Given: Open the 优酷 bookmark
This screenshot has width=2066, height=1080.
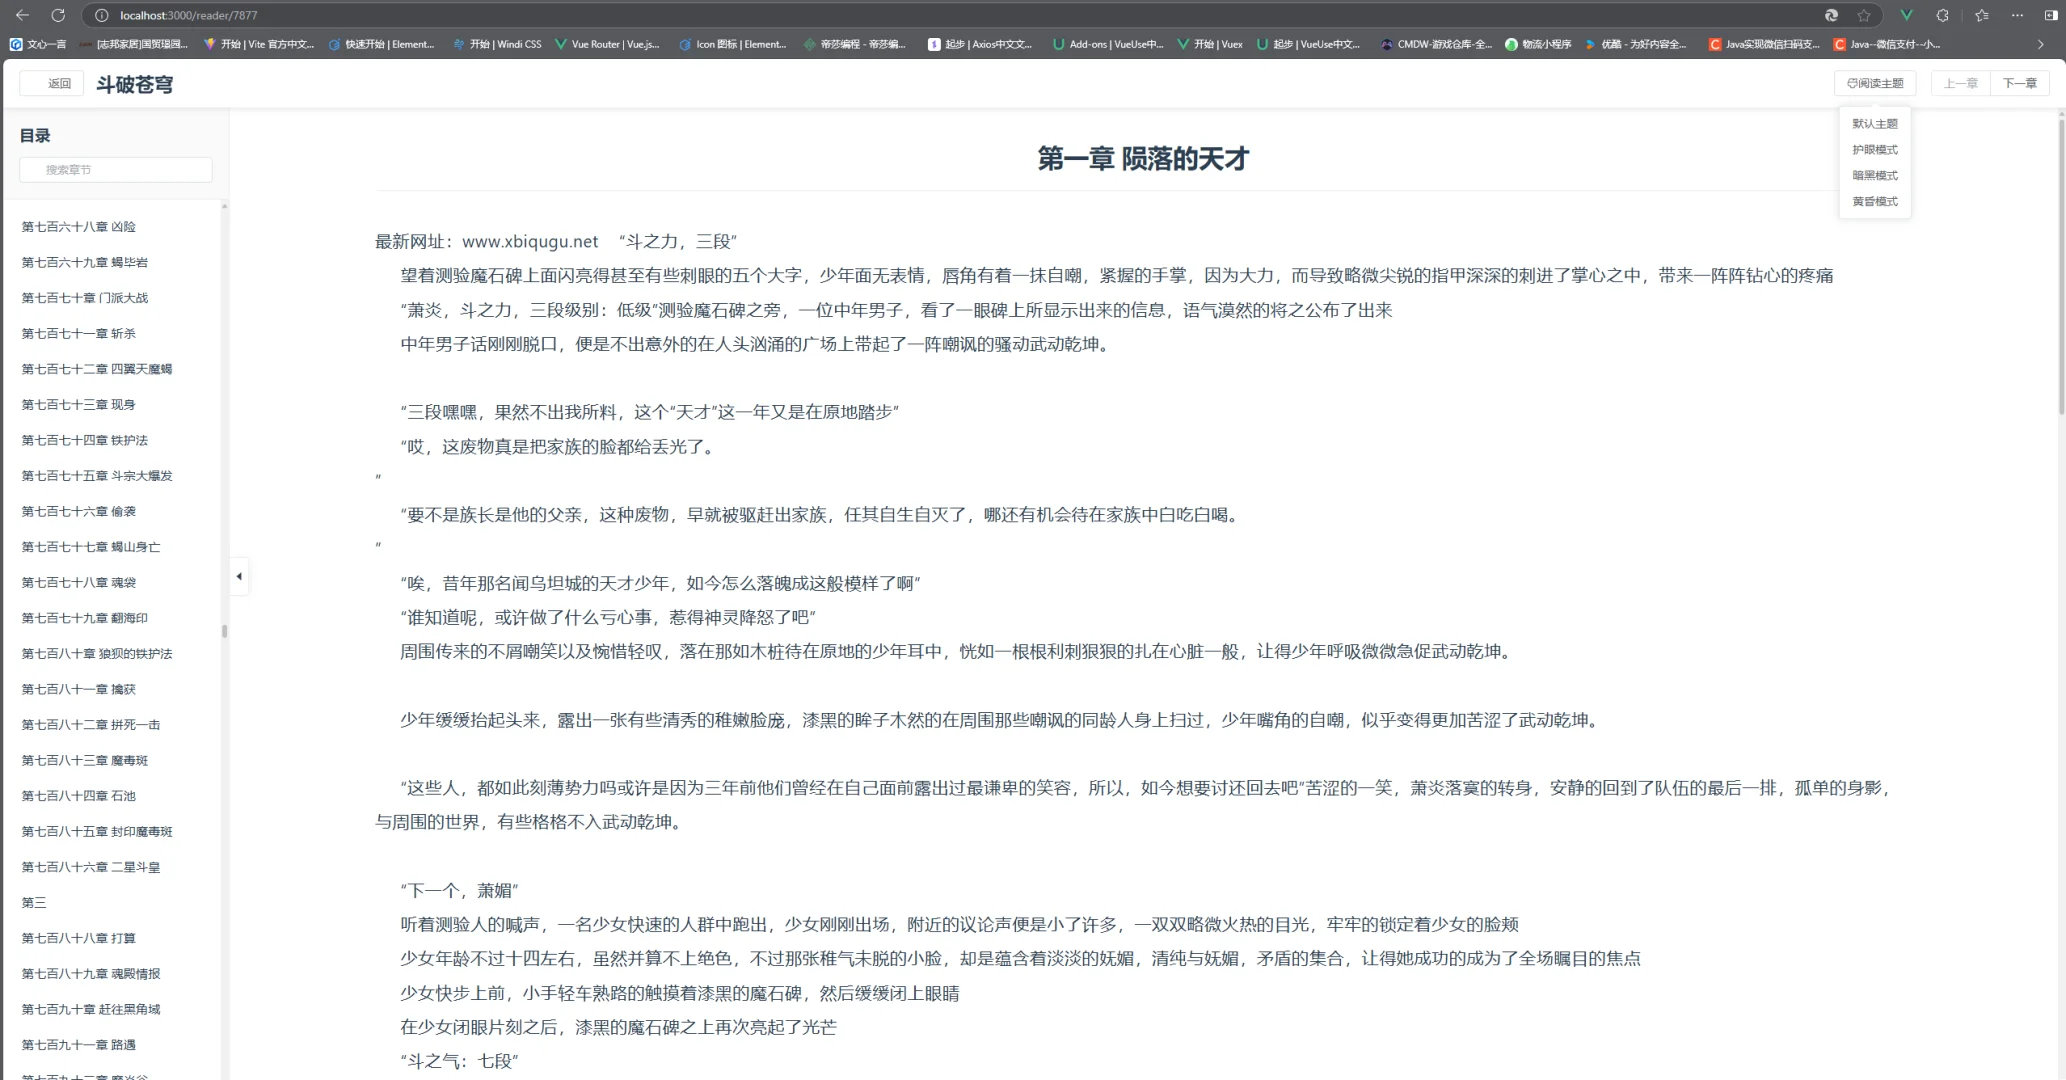Looking at the screenshot, I should pyautogui.click(x=1635, y=44).
